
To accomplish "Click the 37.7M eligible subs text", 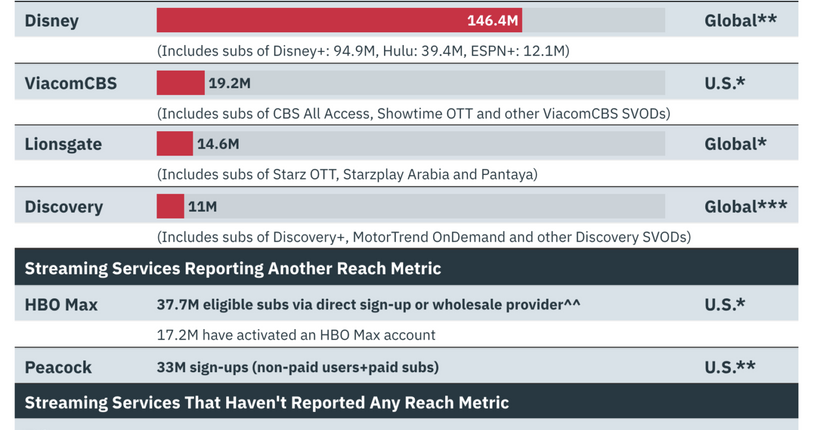I will coord(368,304).
